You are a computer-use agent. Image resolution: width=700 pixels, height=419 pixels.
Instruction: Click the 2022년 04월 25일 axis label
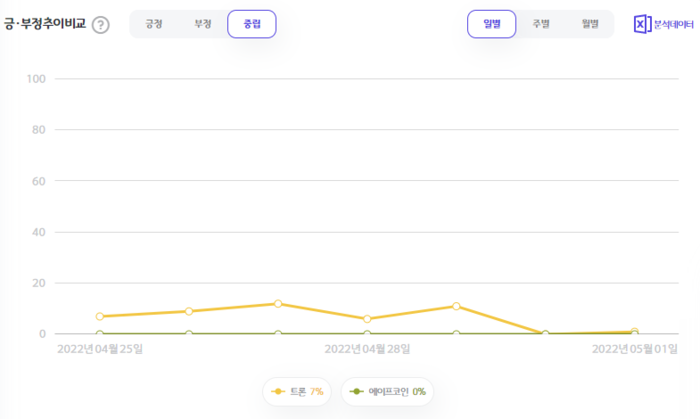(x=100, y=349)
